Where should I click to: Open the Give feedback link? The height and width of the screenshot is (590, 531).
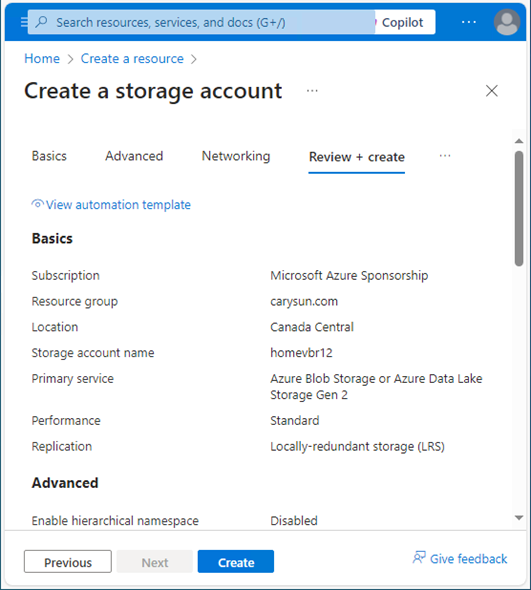click(x=469, y=559)
